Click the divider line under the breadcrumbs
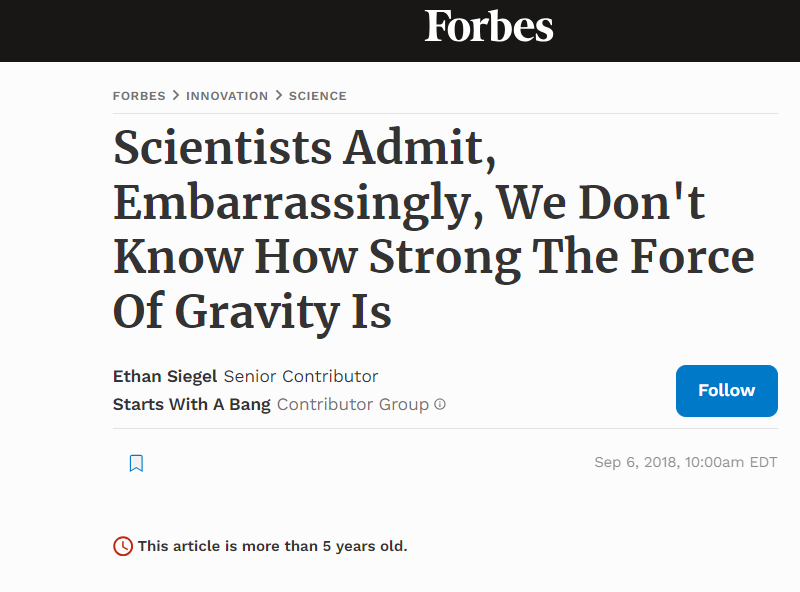Screen dimensions: 800x592 tap(445, 113)
